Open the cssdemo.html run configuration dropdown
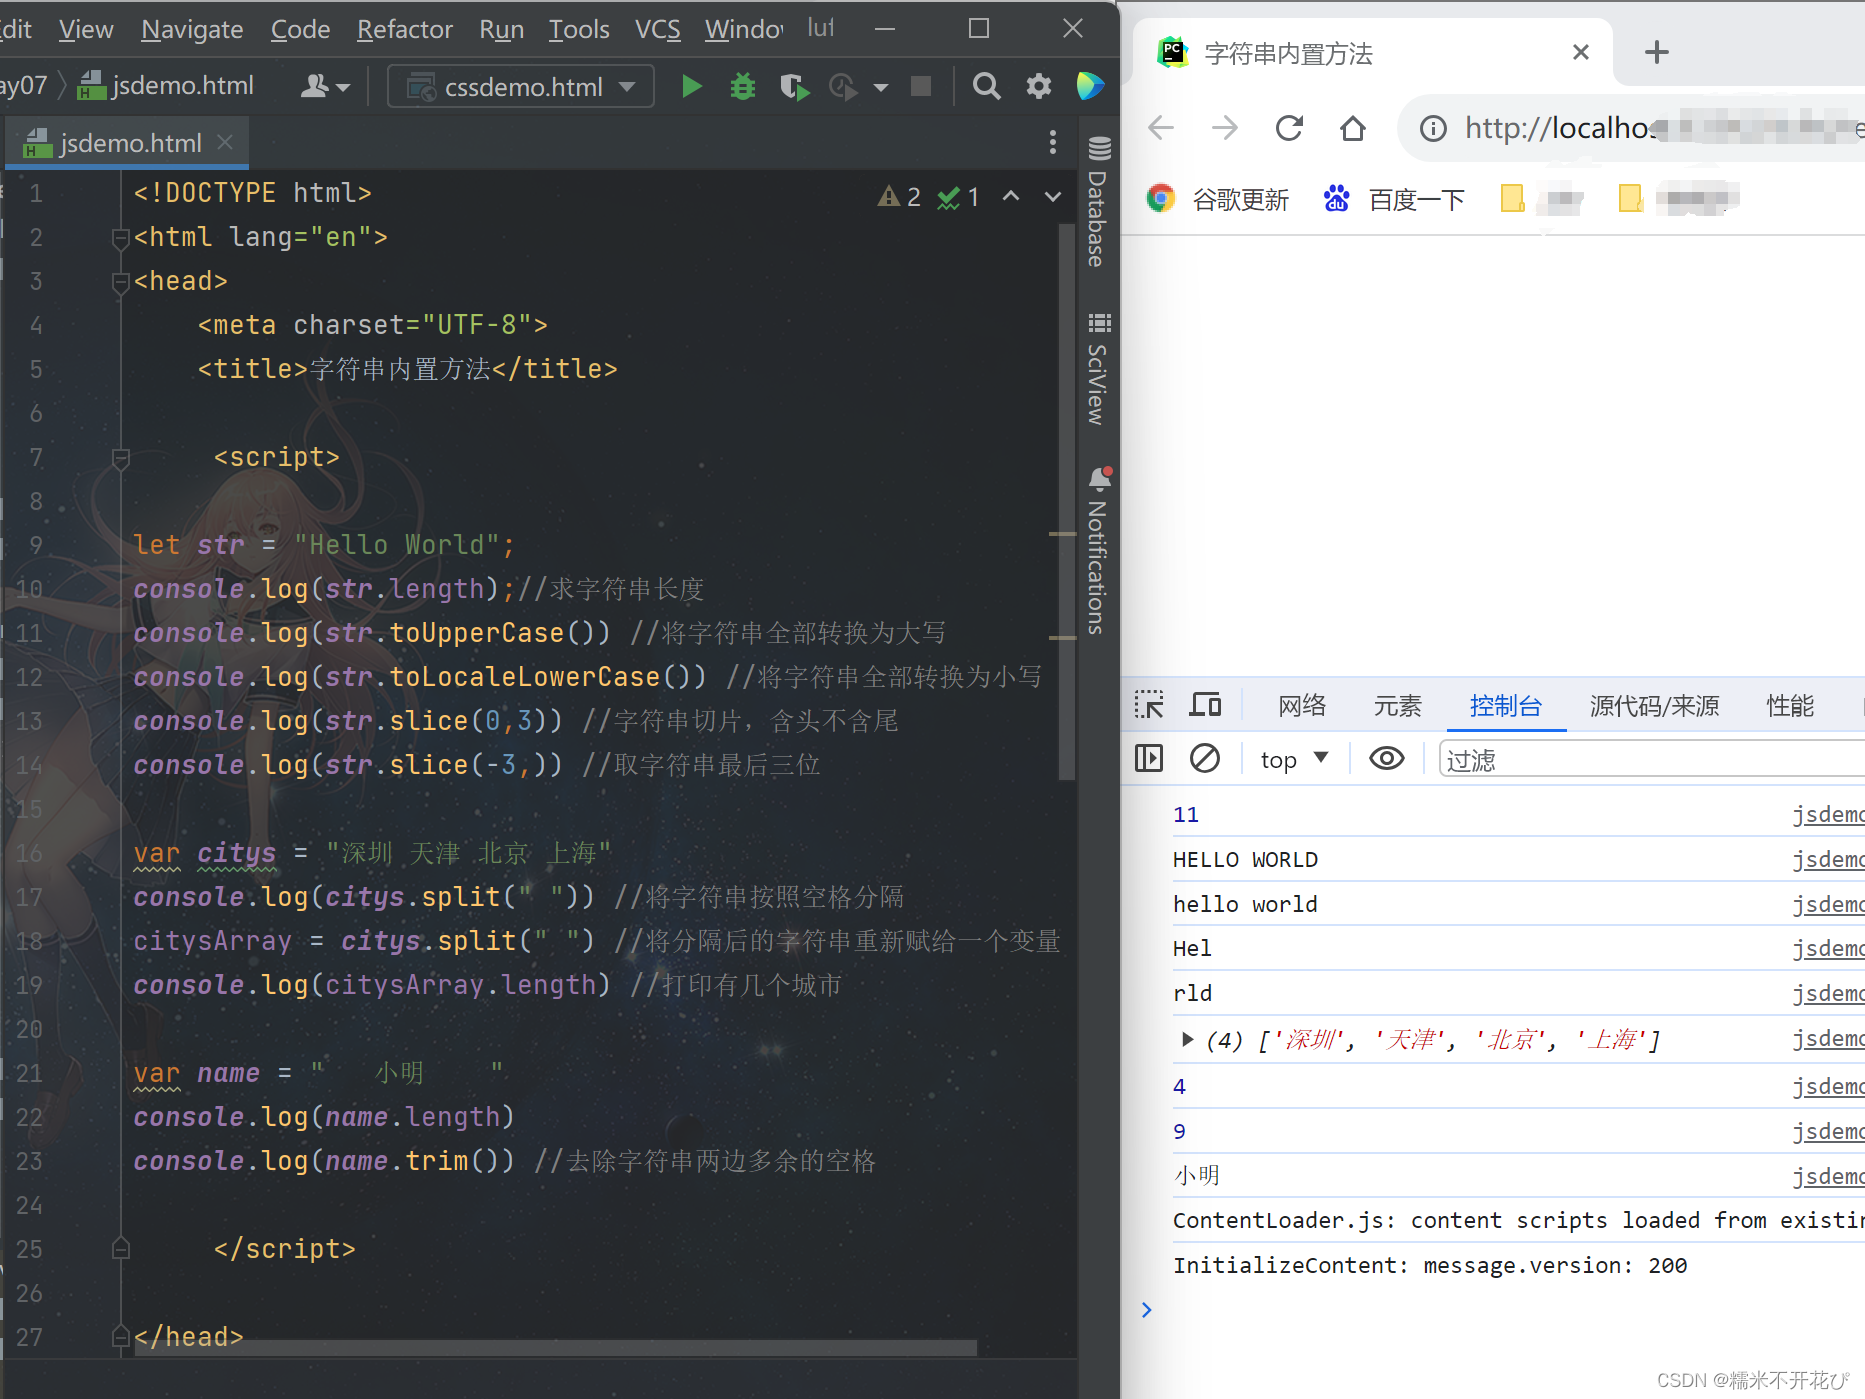Viewport: 1865px width, 1399px height. (628, 86)
